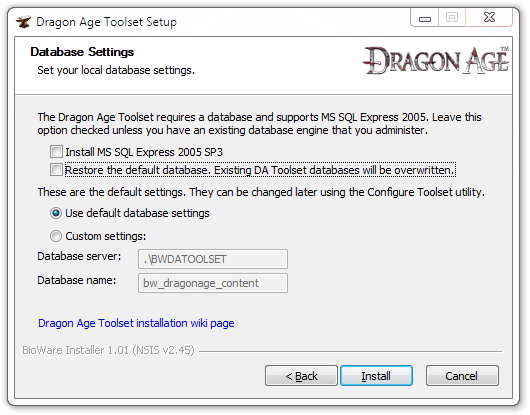Click the anvil icon in the title bar

click(23, 22)
